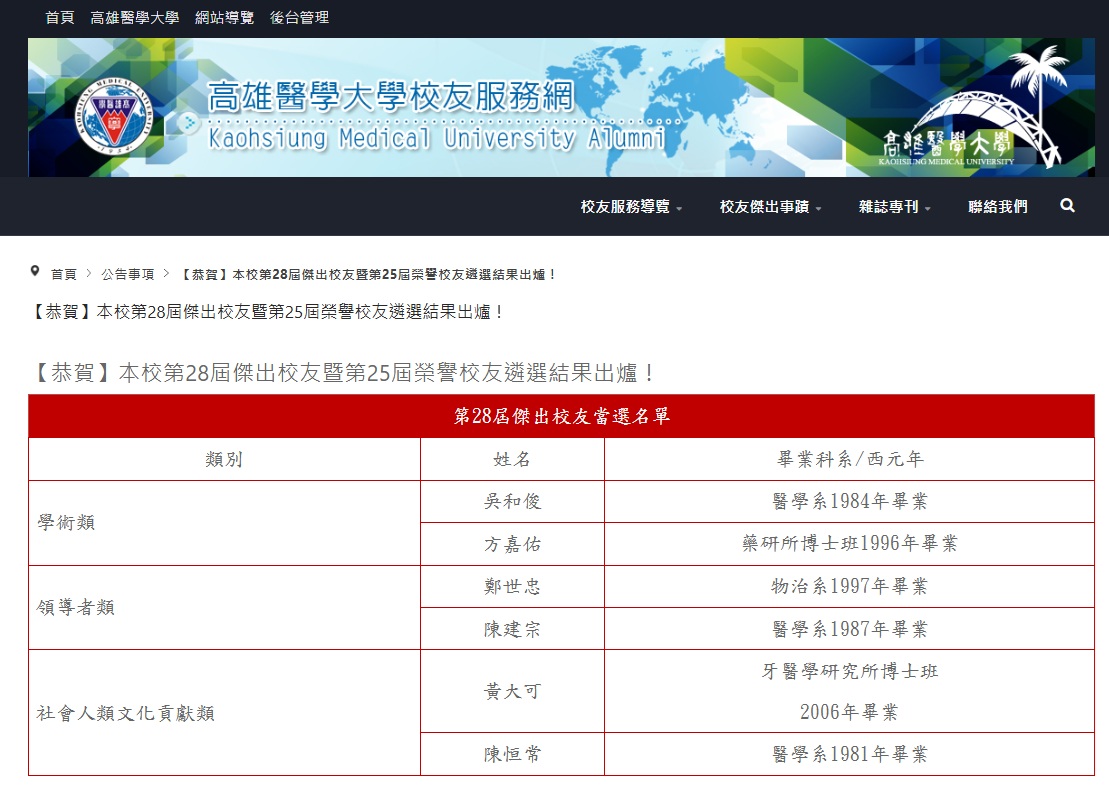Click banner text Kaohsiung Medical University Alumni
The height and width of the screenshot is (793, 1109).
coord(436,138)
